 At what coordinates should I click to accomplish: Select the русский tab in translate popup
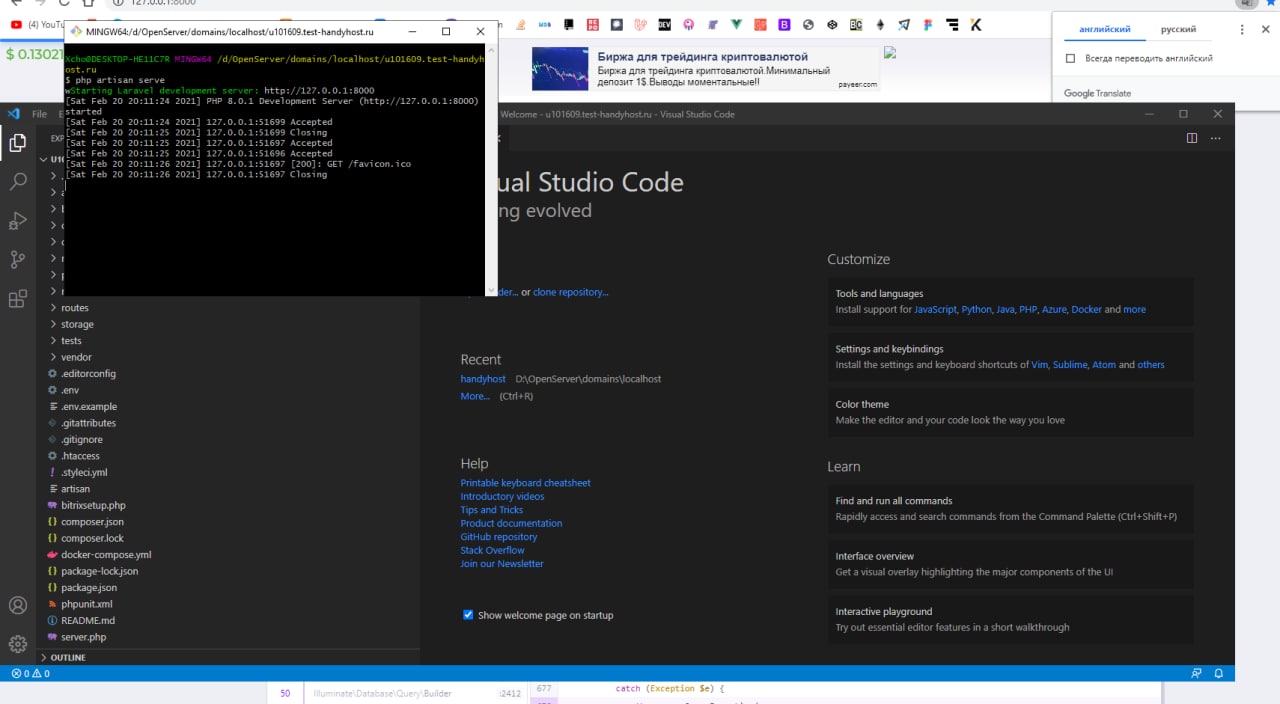[1178, 30]
